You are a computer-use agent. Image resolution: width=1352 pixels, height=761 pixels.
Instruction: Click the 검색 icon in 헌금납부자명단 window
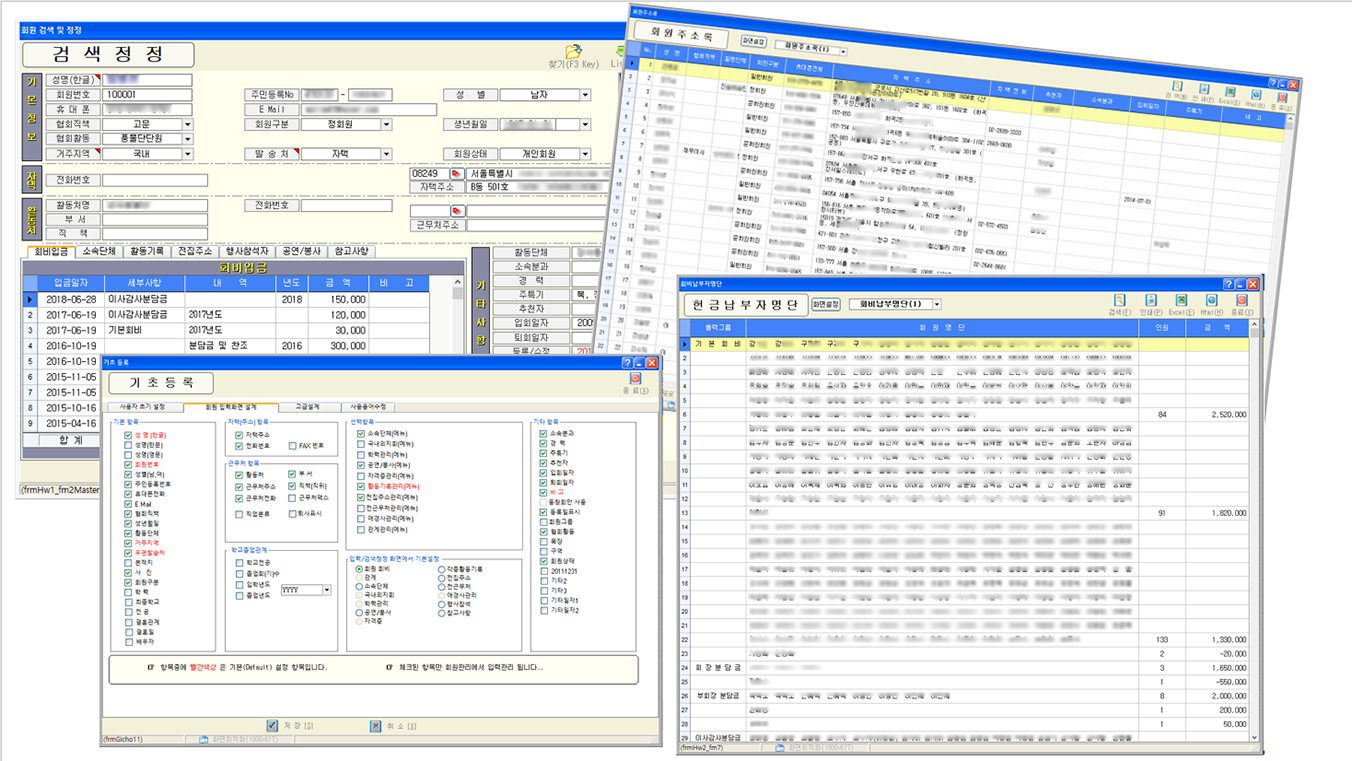tap(1121, 300)
